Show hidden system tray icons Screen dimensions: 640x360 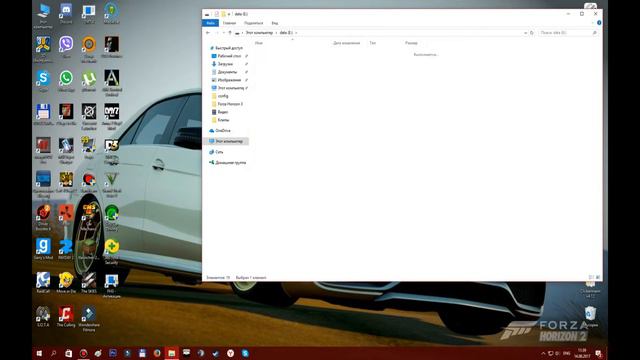coord(543,353)
